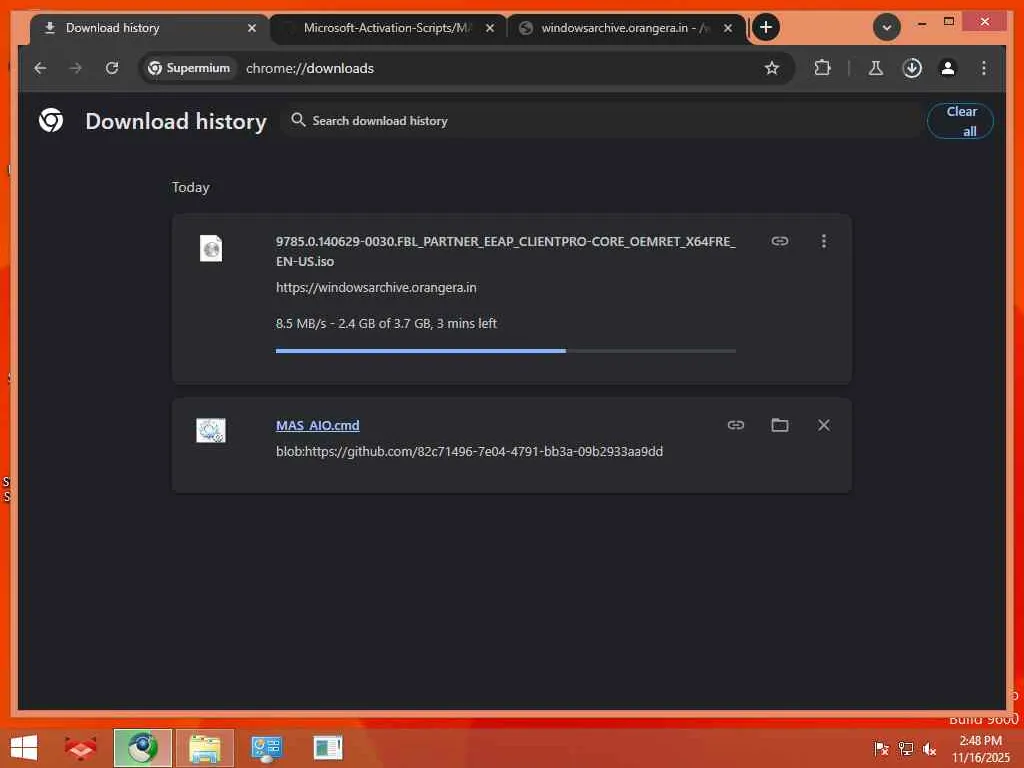Open more actions for the ISO download

[824, 241]
